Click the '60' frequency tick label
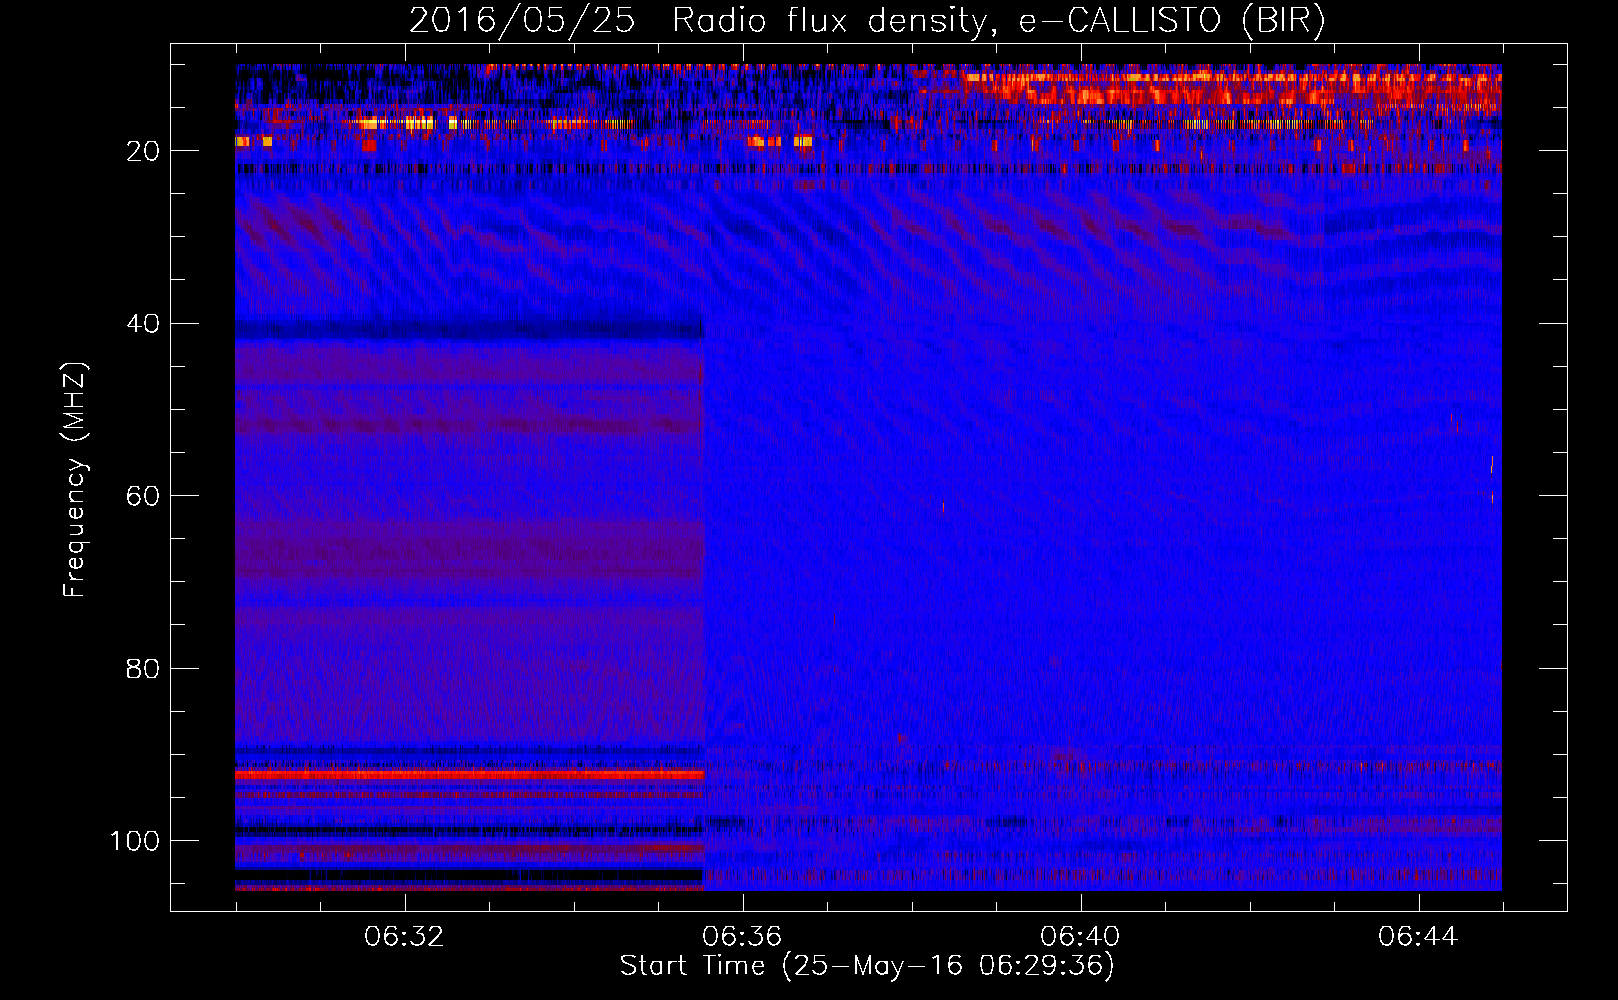 coord(143,496)
